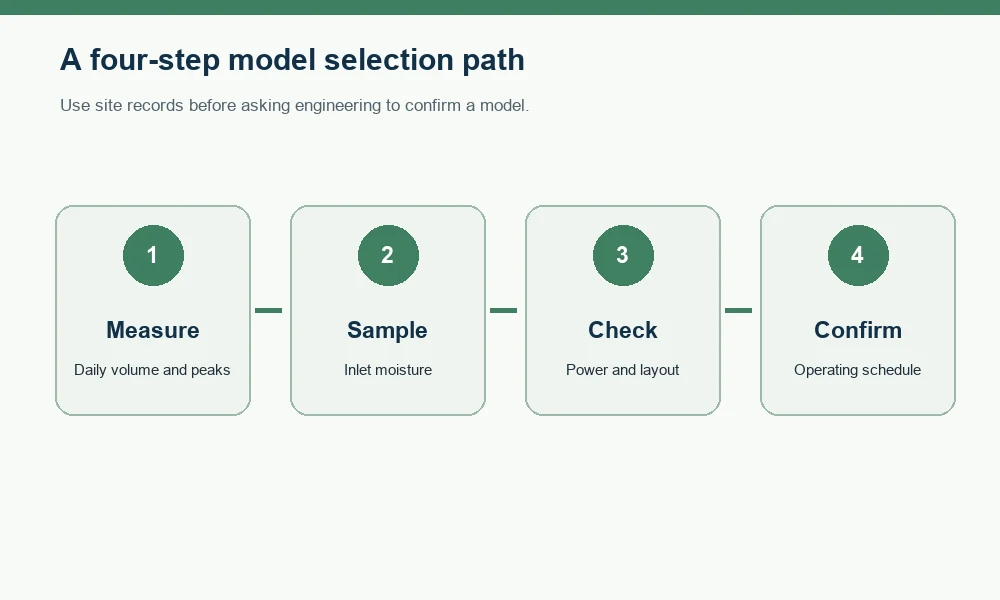
Task: Select the 'Confirm' step heading
Action: point(858,330)
